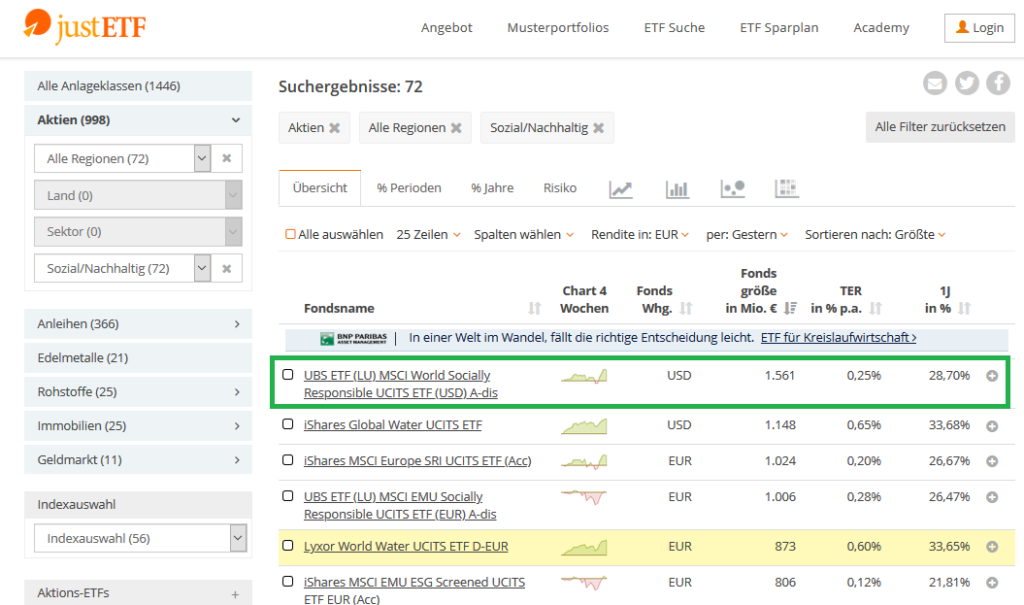This screenshot has width=1024, height=605.
Task: Expand details for iShares MSCI EMU ESG row
Action: pos(992,582)
